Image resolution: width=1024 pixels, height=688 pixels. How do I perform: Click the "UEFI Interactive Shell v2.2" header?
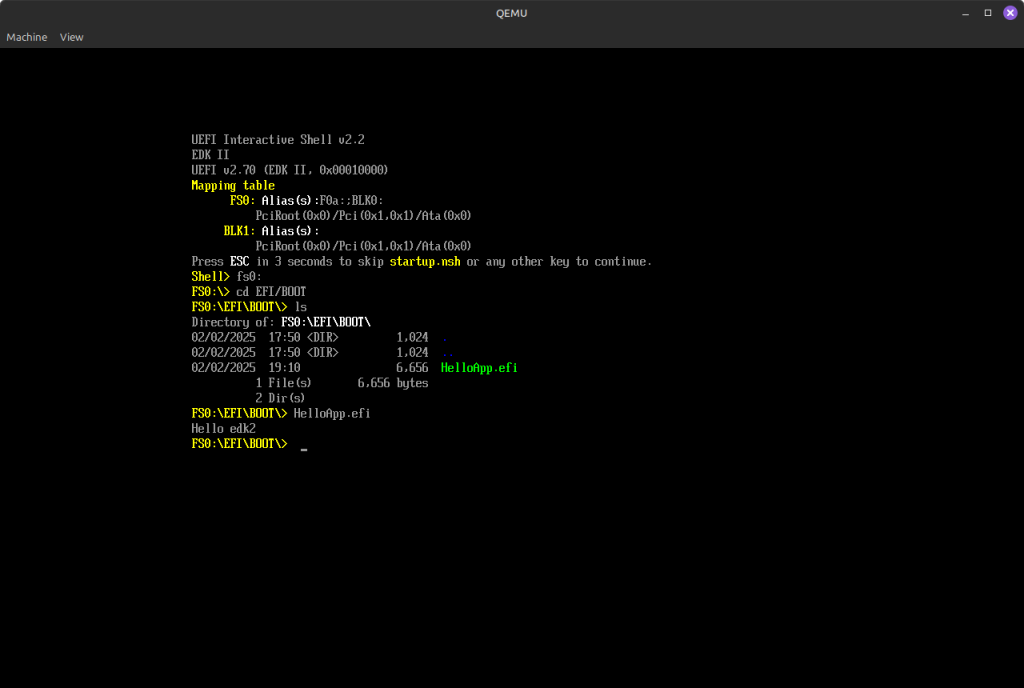pos(284,140)
